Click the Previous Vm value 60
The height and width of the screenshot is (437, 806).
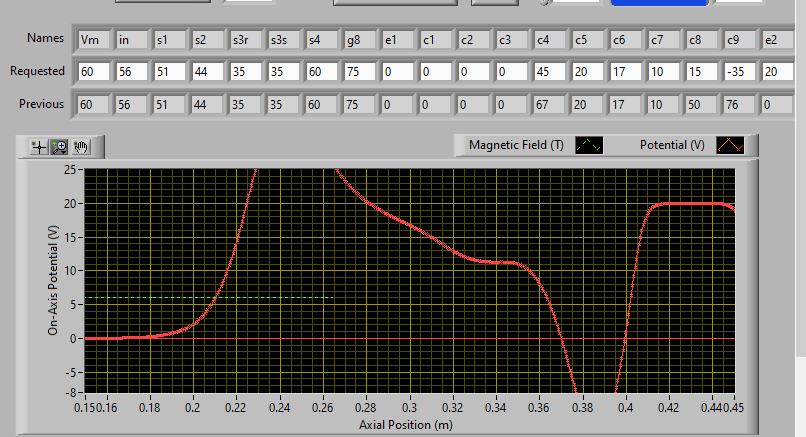point(94,105)
